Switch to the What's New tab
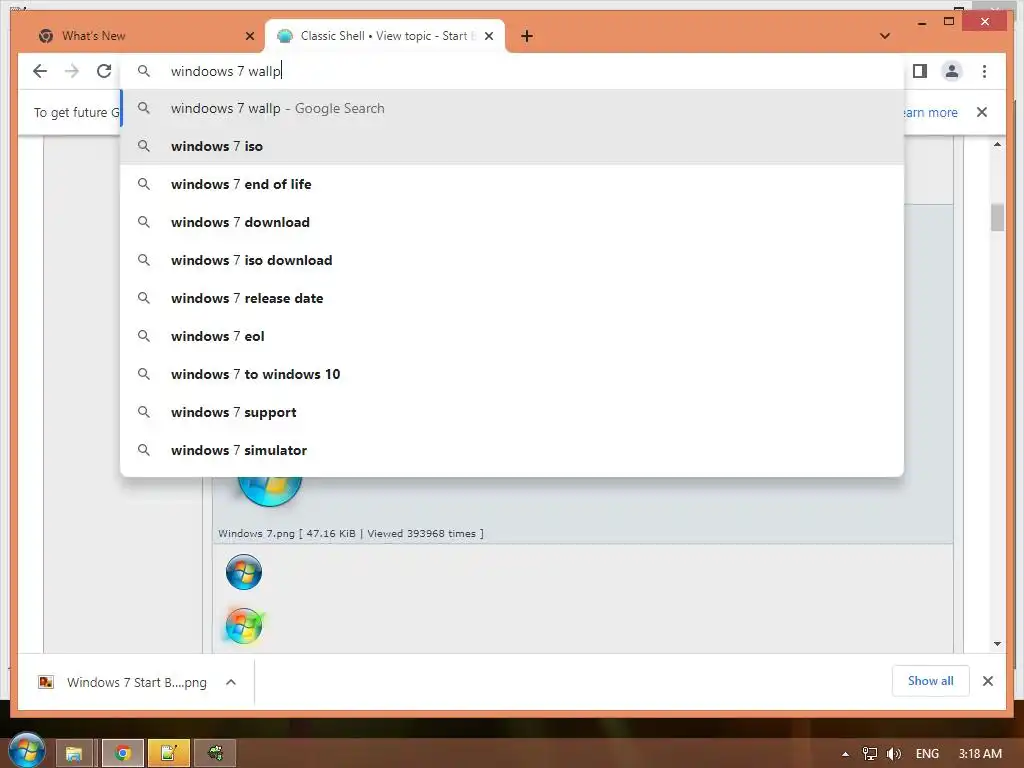Image resolution: width=1024 pixels, height=768 pixels. (145, 36)
